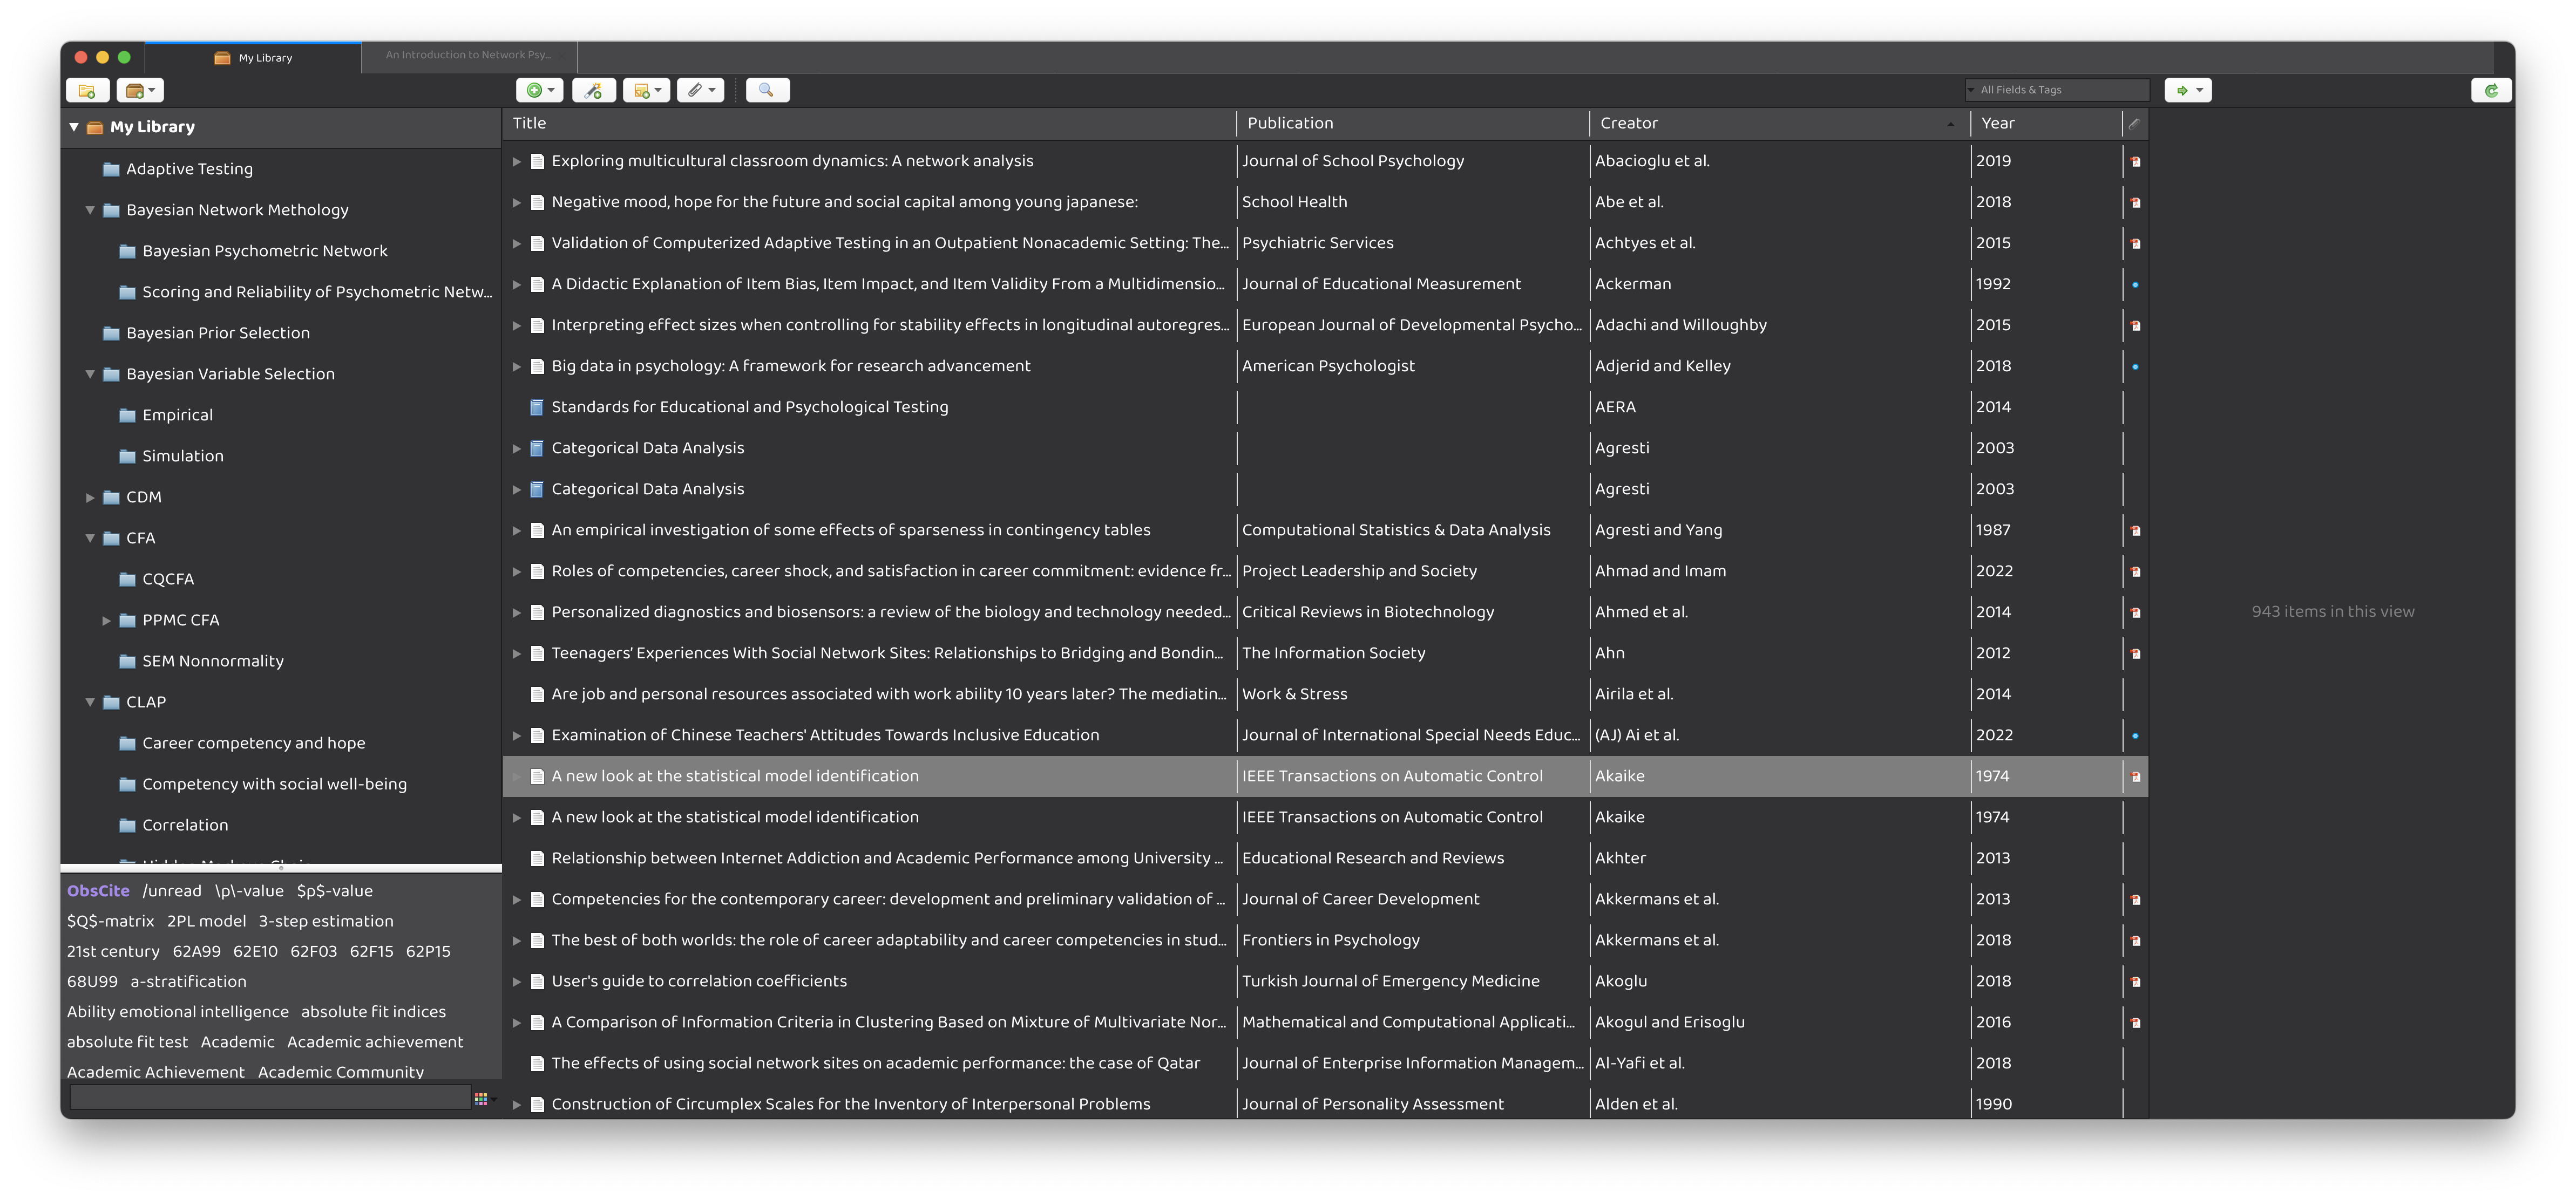Image resolution: width=2576 pixels, height=1199 pixels.
Task: Open the New Note dropdown arrow
Action: pyautogui.click(x=658, y=90)
